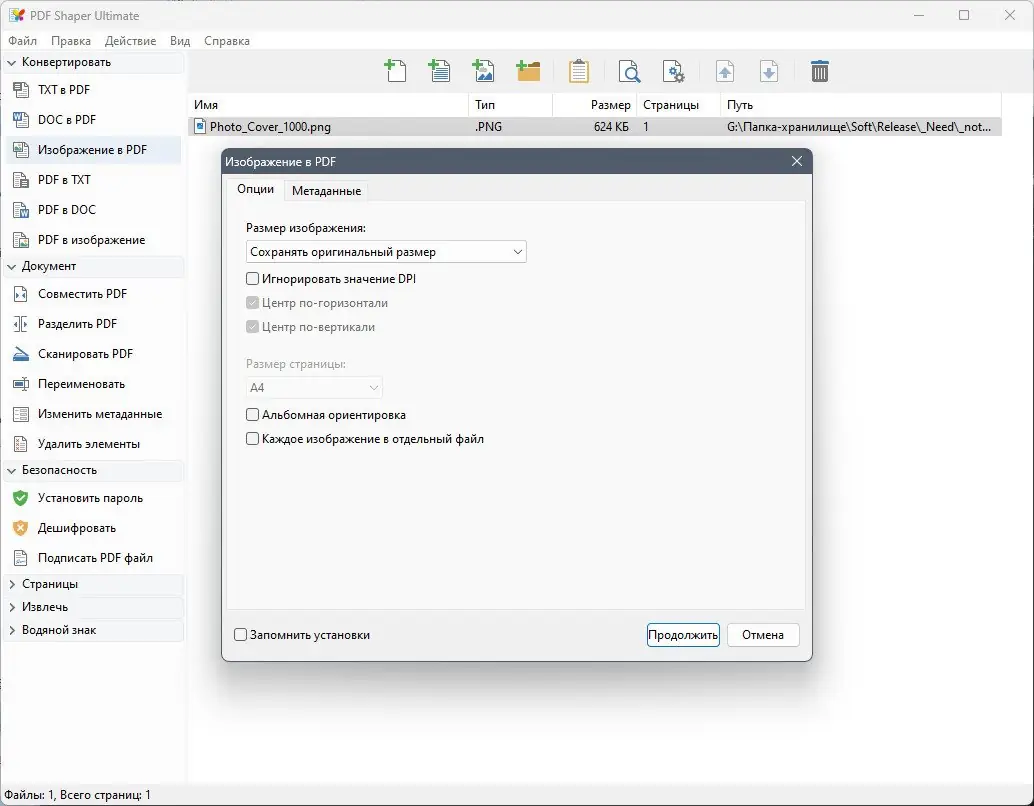Image resolution: width=1034 pixels, height=806 pixels.
Task: Open the Справка menu
Action: (x=227, y=41)
